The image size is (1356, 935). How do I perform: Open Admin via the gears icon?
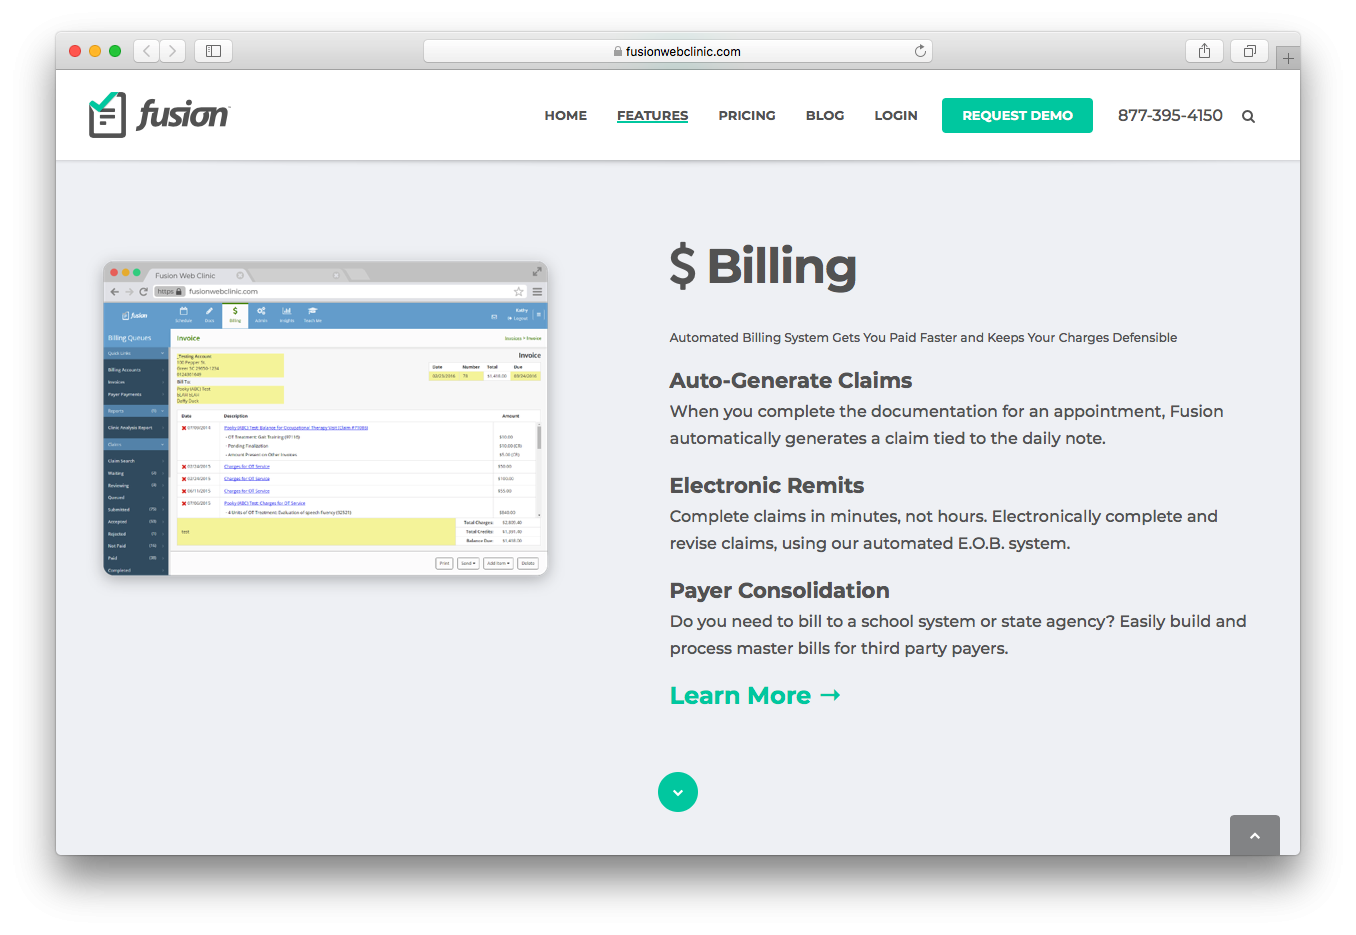tap(261, 311)
